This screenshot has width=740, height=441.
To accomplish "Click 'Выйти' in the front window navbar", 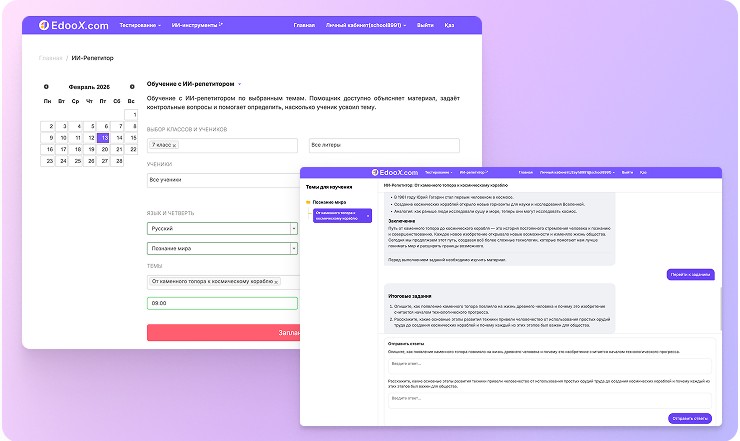I will [627, 172].
